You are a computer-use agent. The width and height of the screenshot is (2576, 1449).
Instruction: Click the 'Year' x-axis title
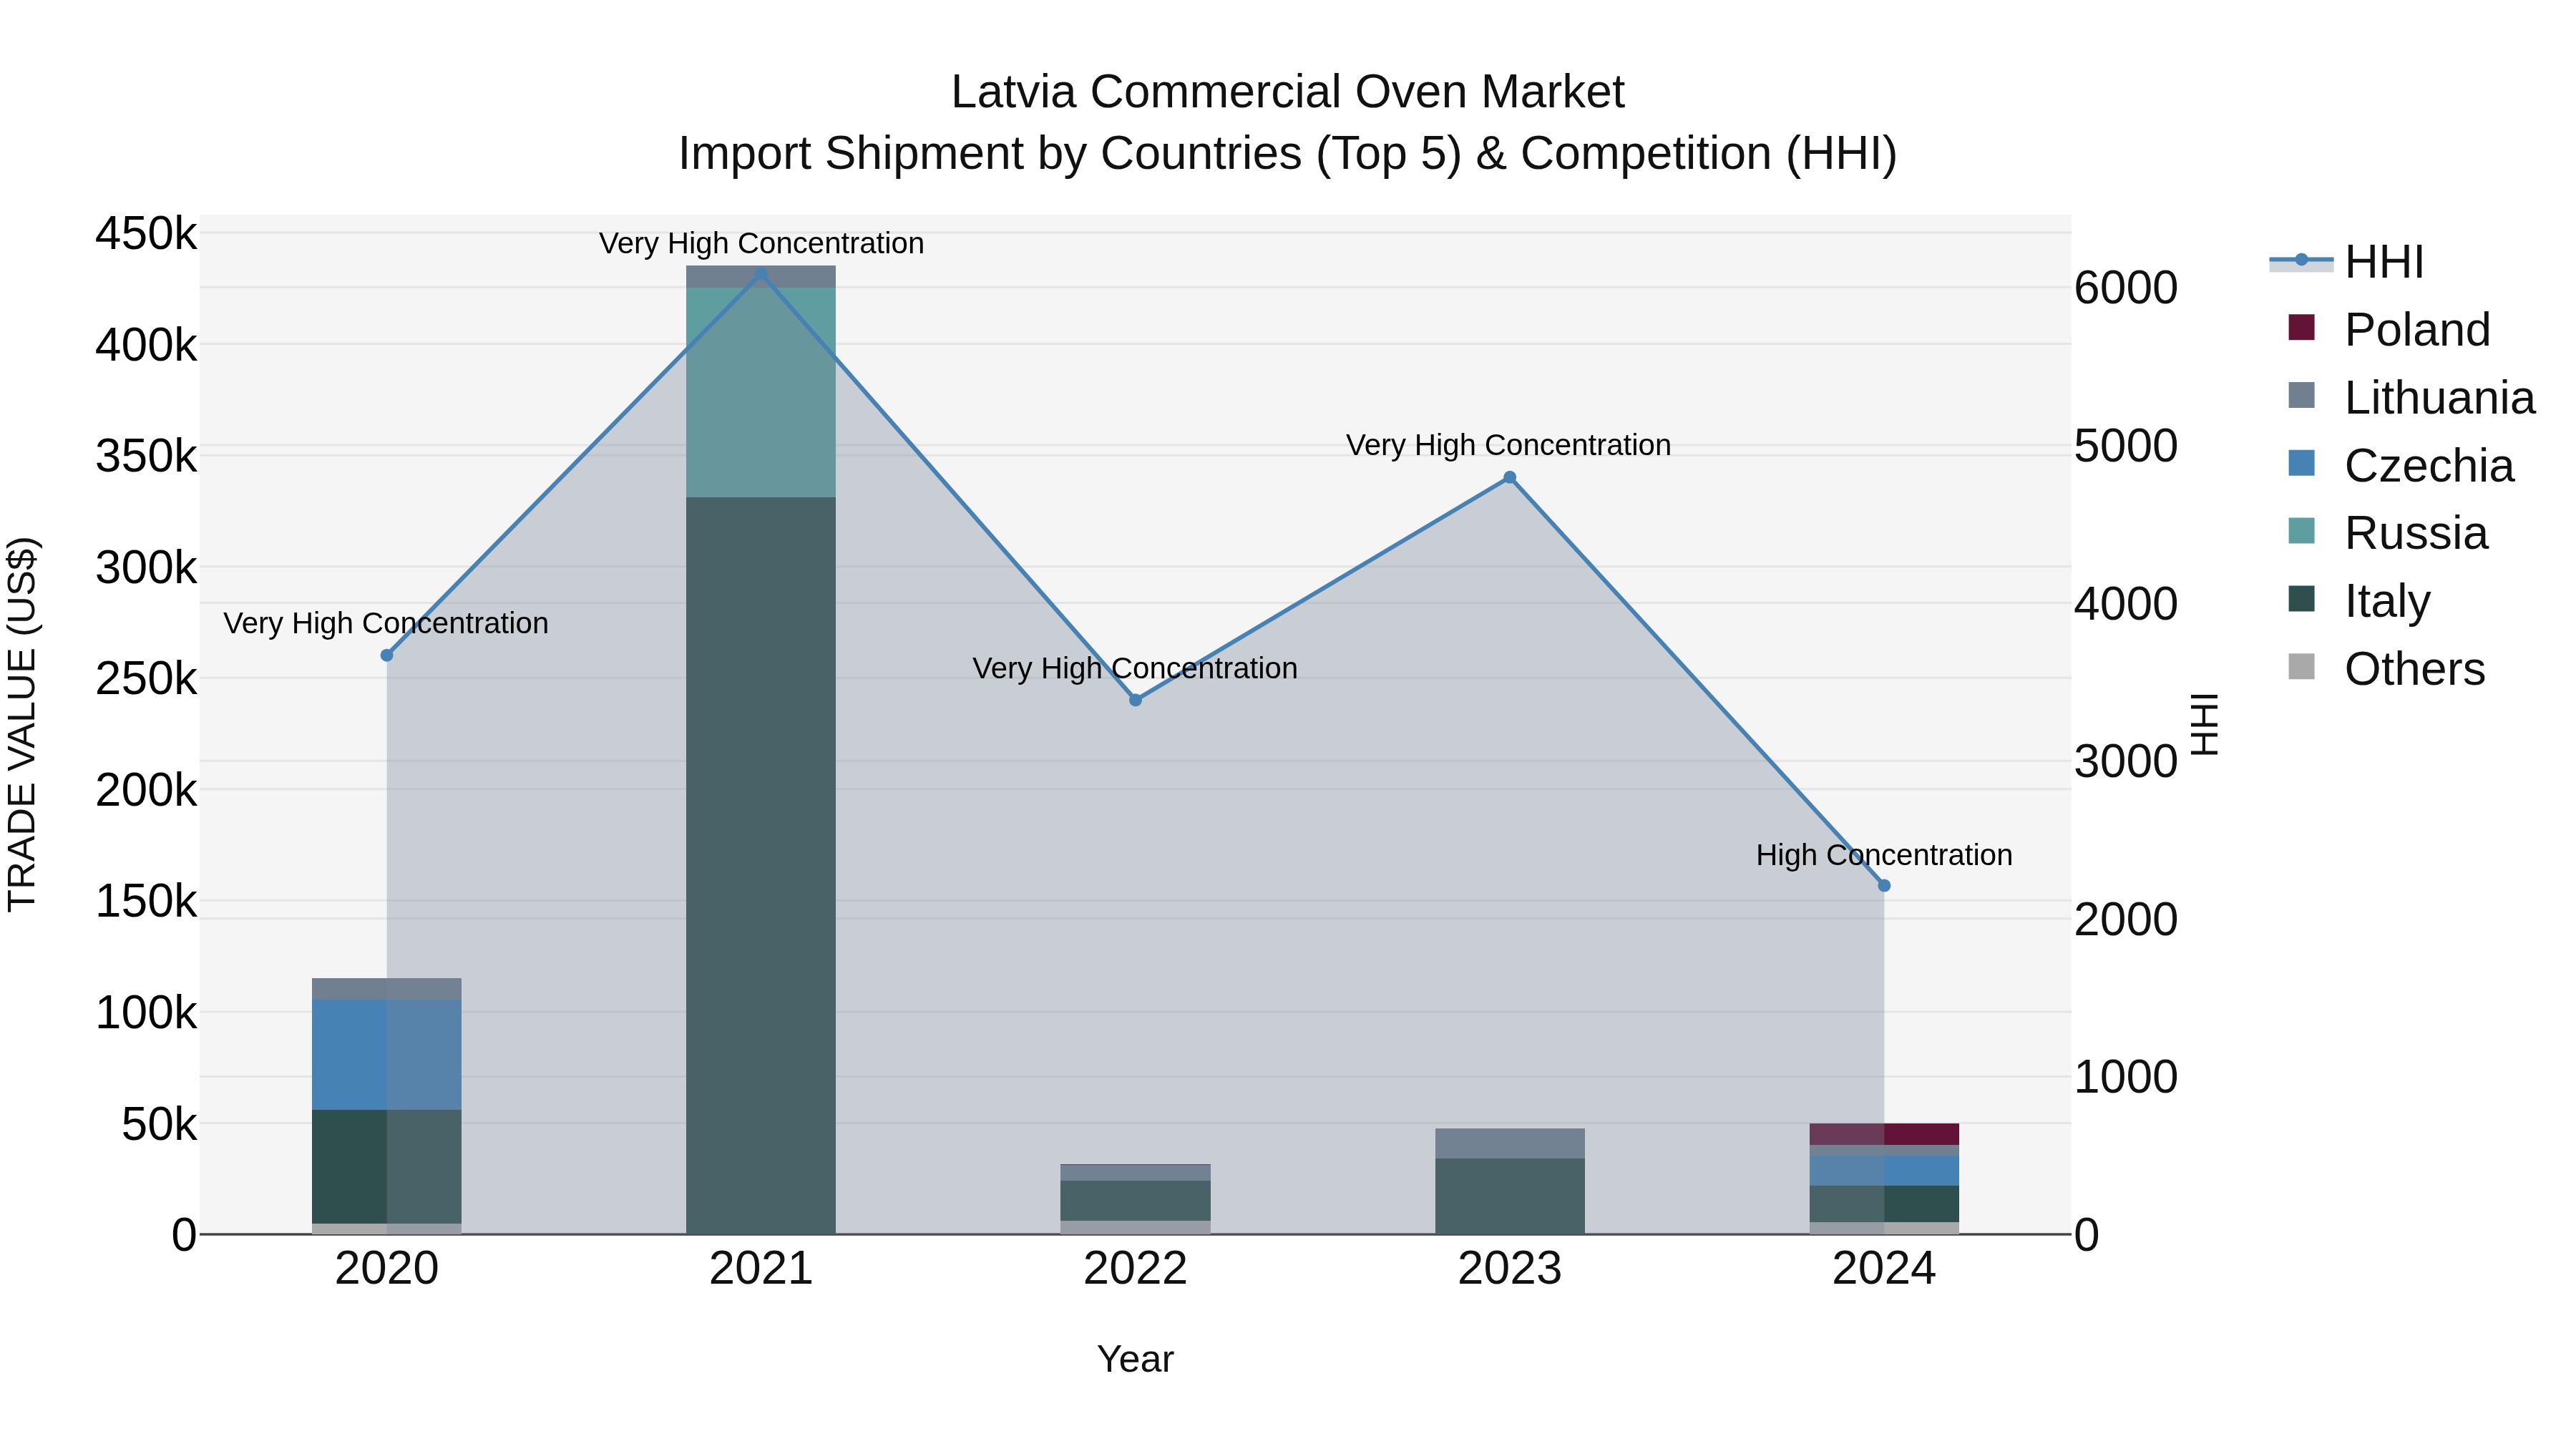point(1135,1359)
